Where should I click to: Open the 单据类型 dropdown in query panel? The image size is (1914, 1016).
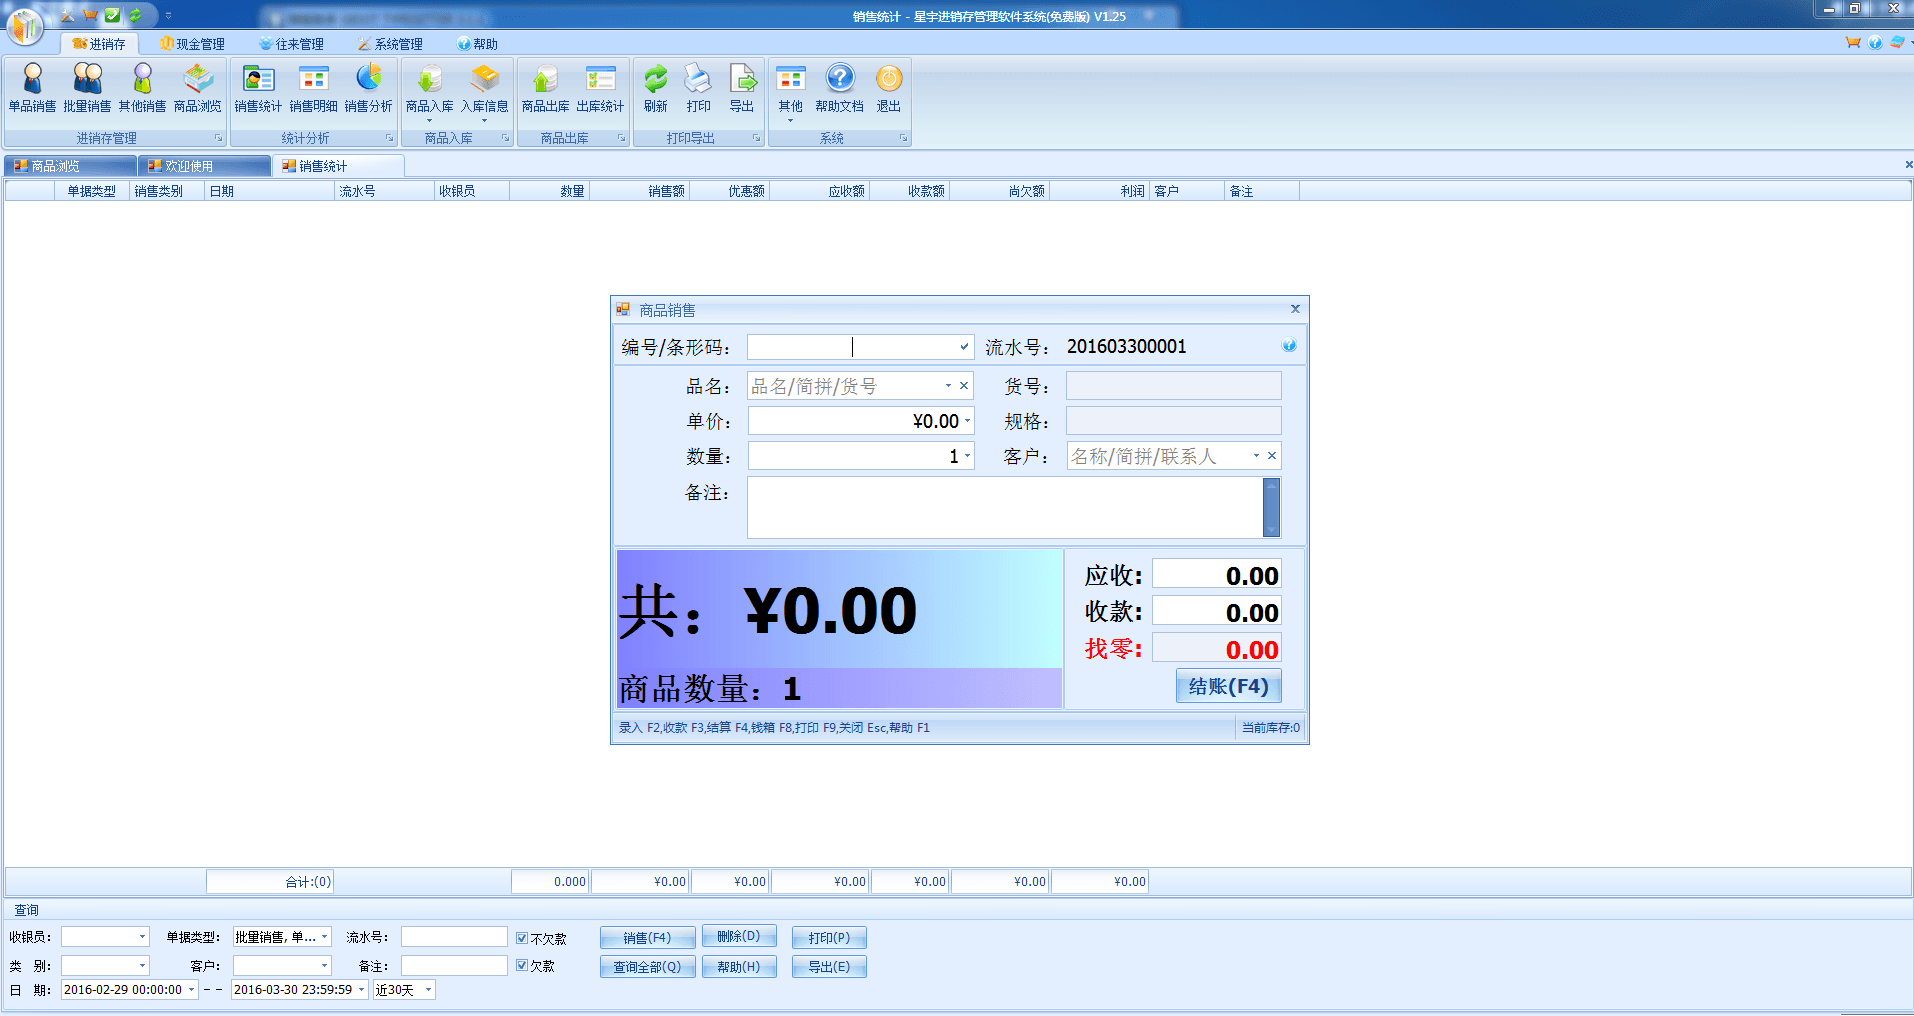(324, 937)
